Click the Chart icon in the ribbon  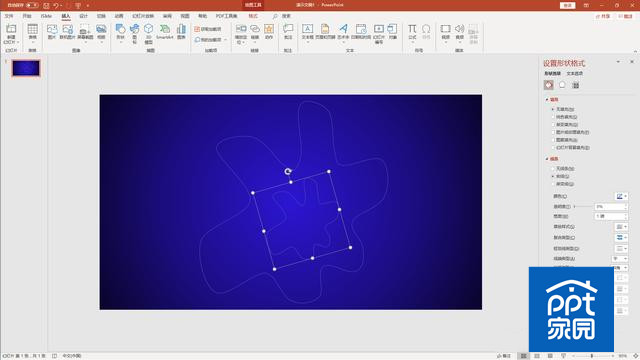click(181, 29)
